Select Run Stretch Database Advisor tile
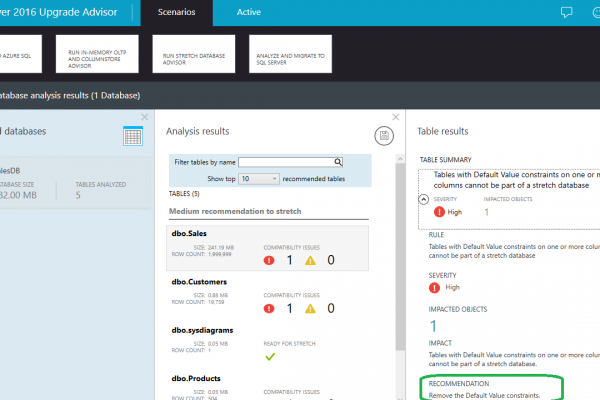 (x=194, y=54)
